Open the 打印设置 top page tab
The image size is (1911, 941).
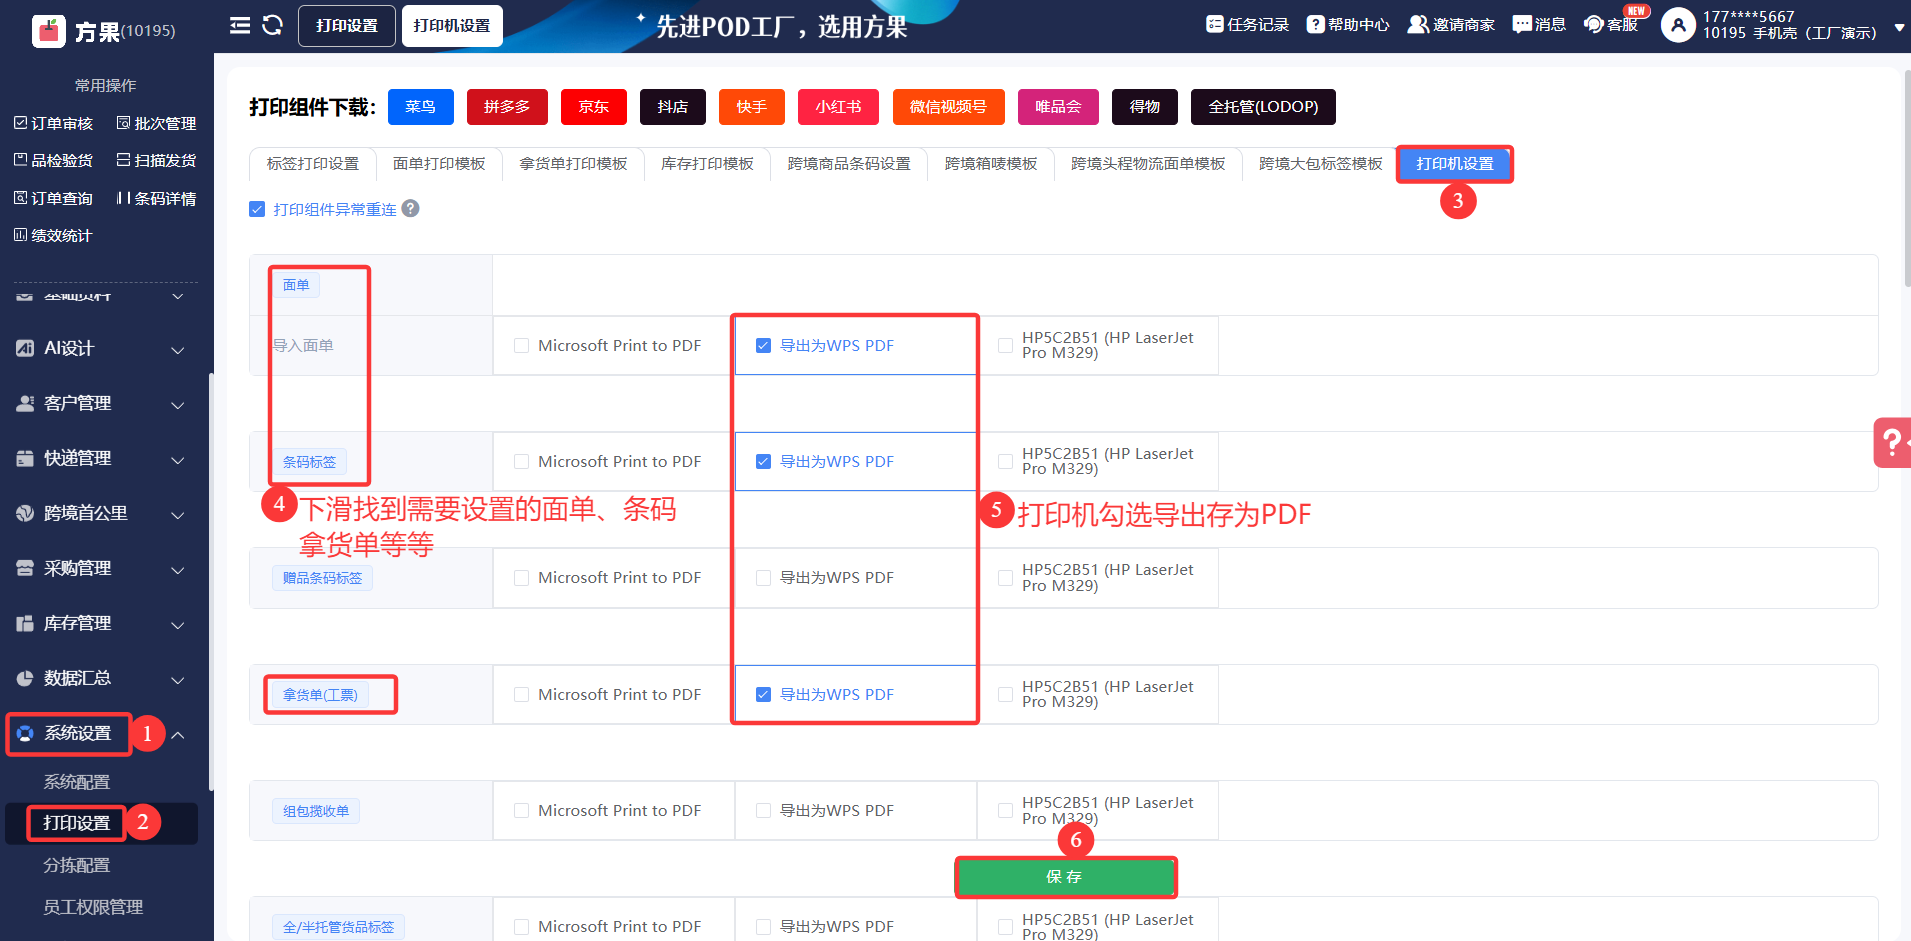[347, 26]
